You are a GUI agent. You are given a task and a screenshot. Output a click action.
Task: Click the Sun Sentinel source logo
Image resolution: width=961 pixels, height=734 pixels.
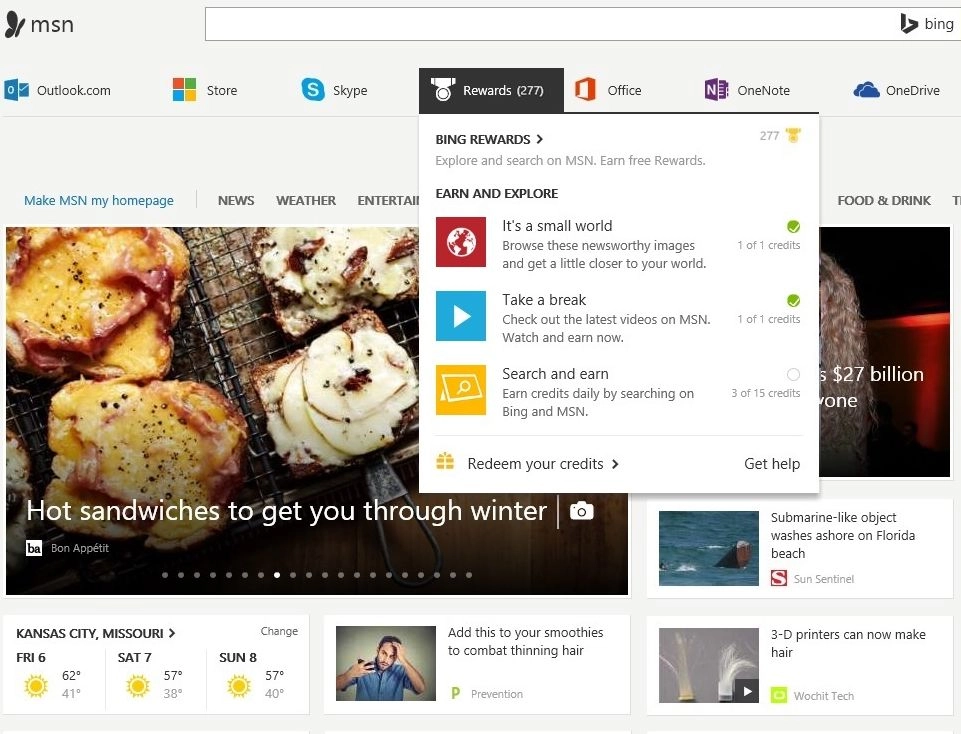click(779, 578)
